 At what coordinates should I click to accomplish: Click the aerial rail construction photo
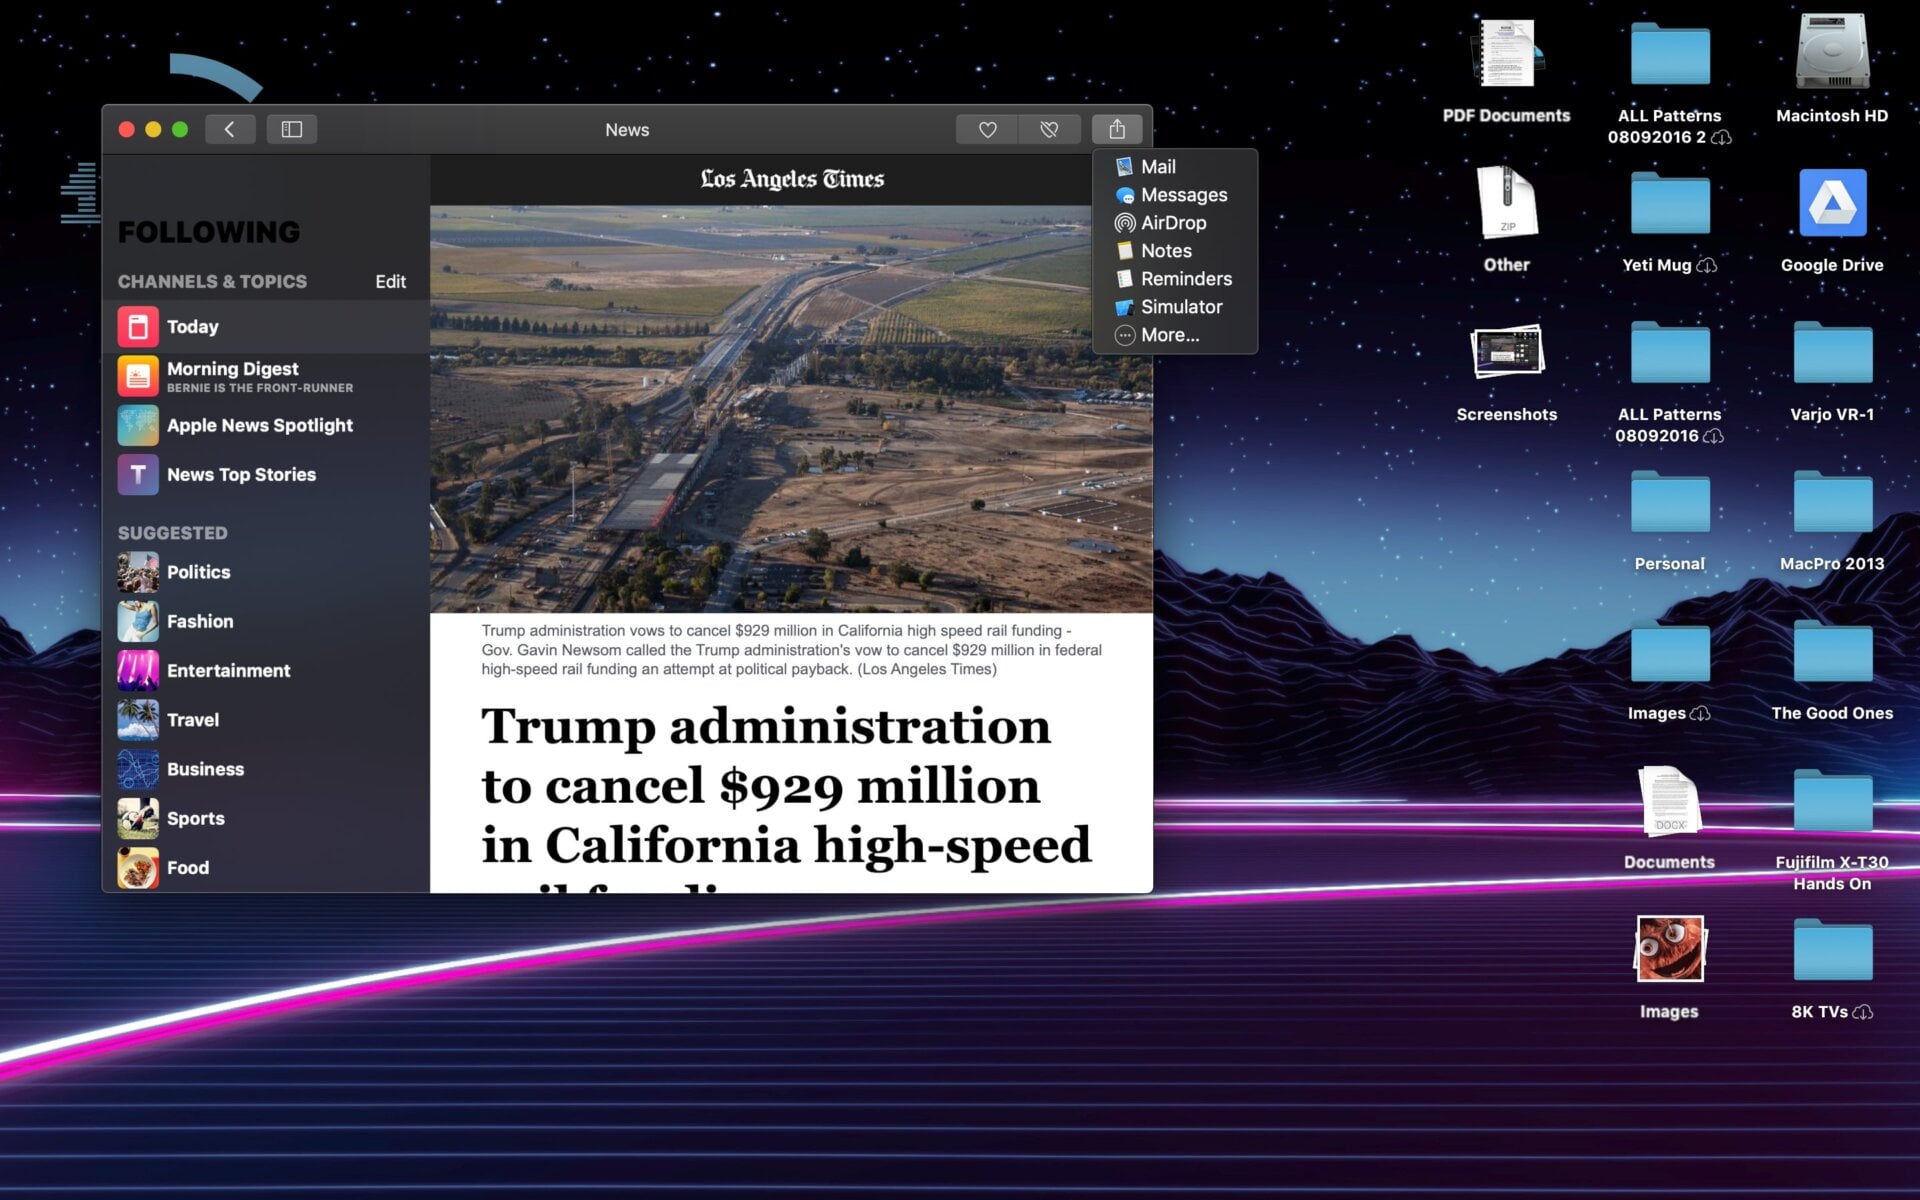coord(760,410)
